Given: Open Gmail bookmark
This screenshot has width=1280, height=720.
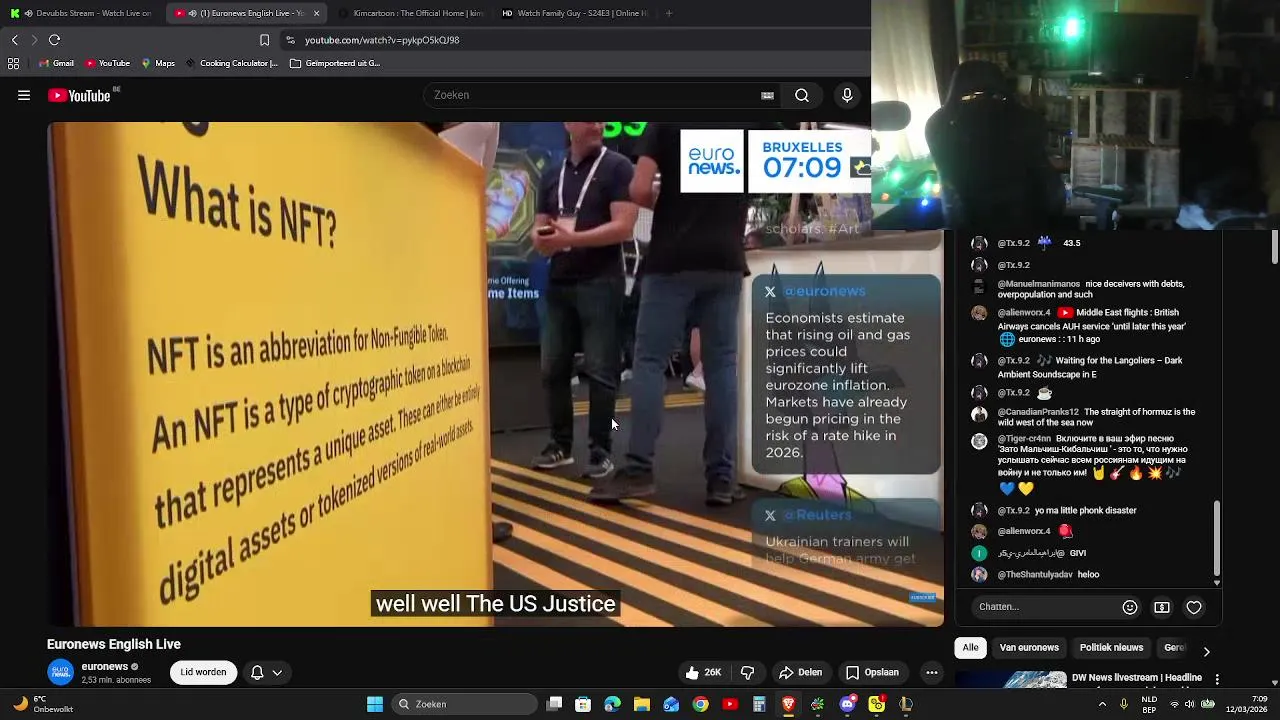Looking at the screenshot, I should click(56, 63).
